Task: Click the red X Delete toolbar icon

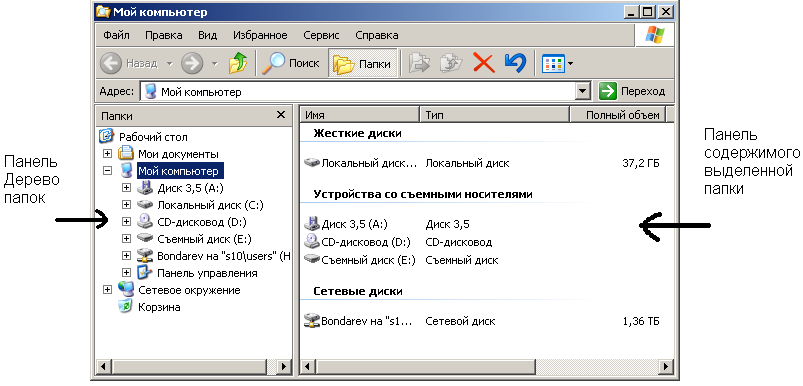Action: (x=483, y=63)
